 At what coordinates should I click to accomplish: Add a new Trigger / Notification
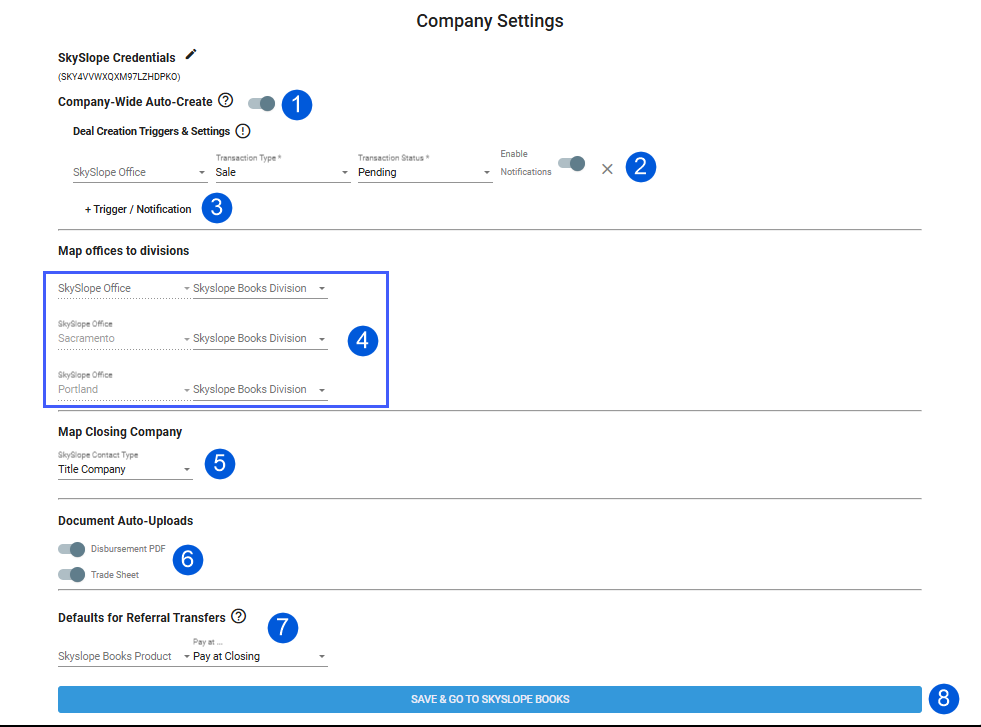click(x=138, y=209)
